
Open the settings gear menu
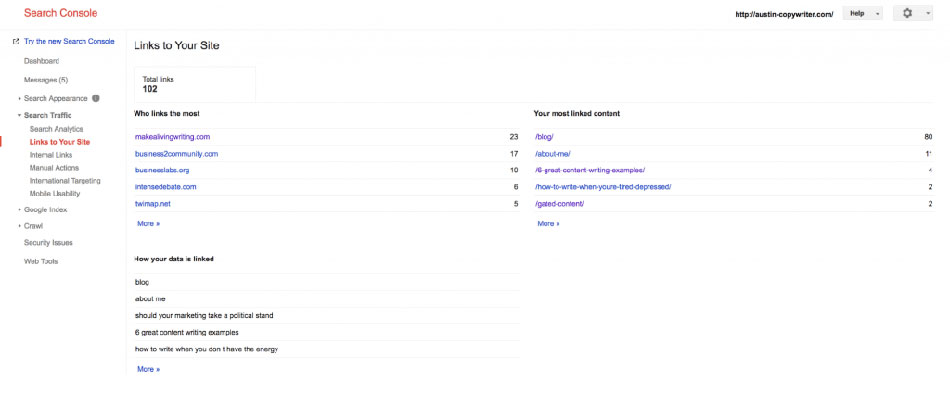click(912, 13)
